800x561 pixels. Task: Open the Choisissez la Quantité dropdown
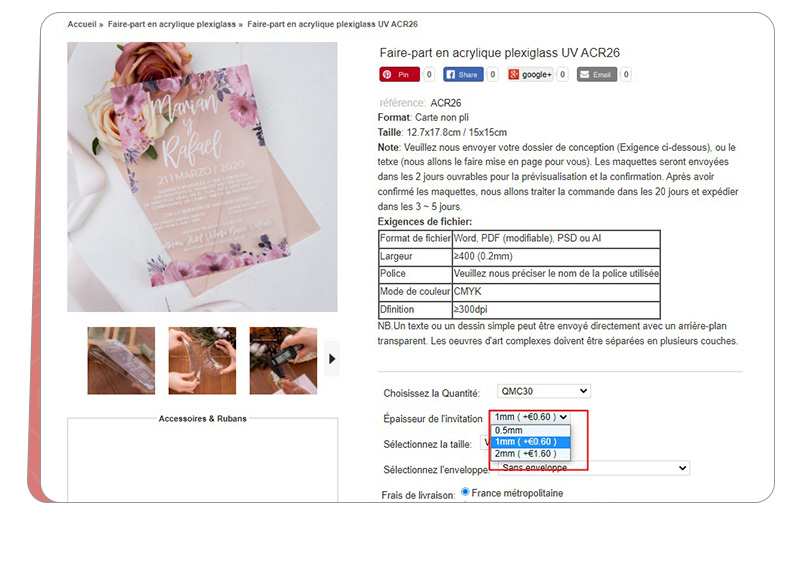click(x=543, y=391)
